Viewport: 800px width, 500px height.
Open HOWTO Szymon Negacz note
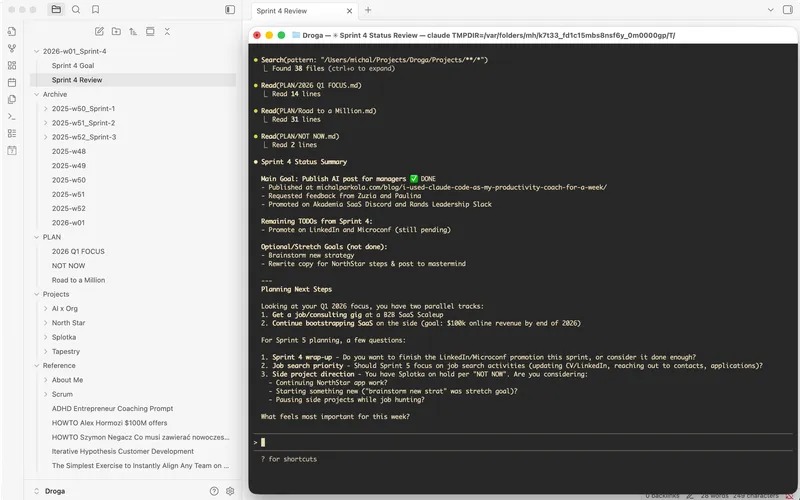pyautogui.click(x=140, y=437)
